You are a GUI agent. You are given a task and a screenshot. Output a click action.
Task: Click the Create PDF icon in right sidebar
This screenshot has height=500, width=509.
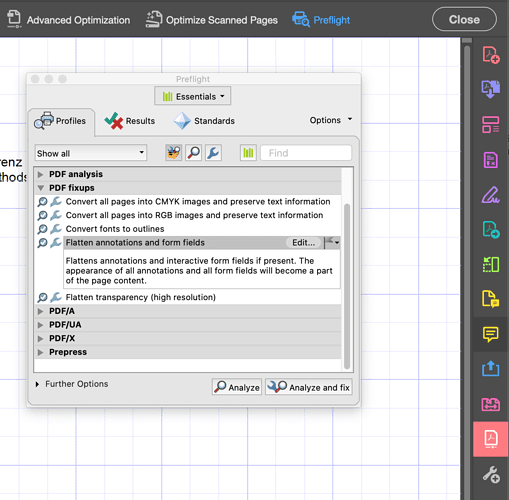click(x=491, y=55)
